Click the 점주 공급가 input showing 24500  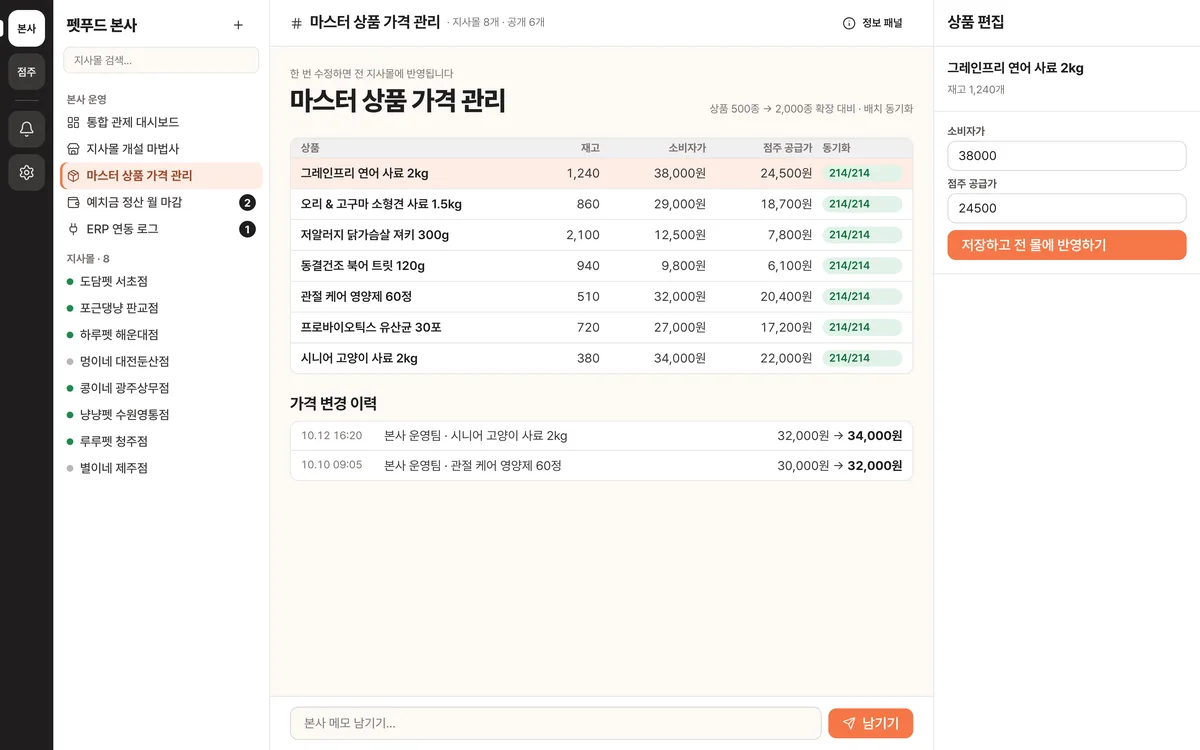click(x=1067, y=208)
